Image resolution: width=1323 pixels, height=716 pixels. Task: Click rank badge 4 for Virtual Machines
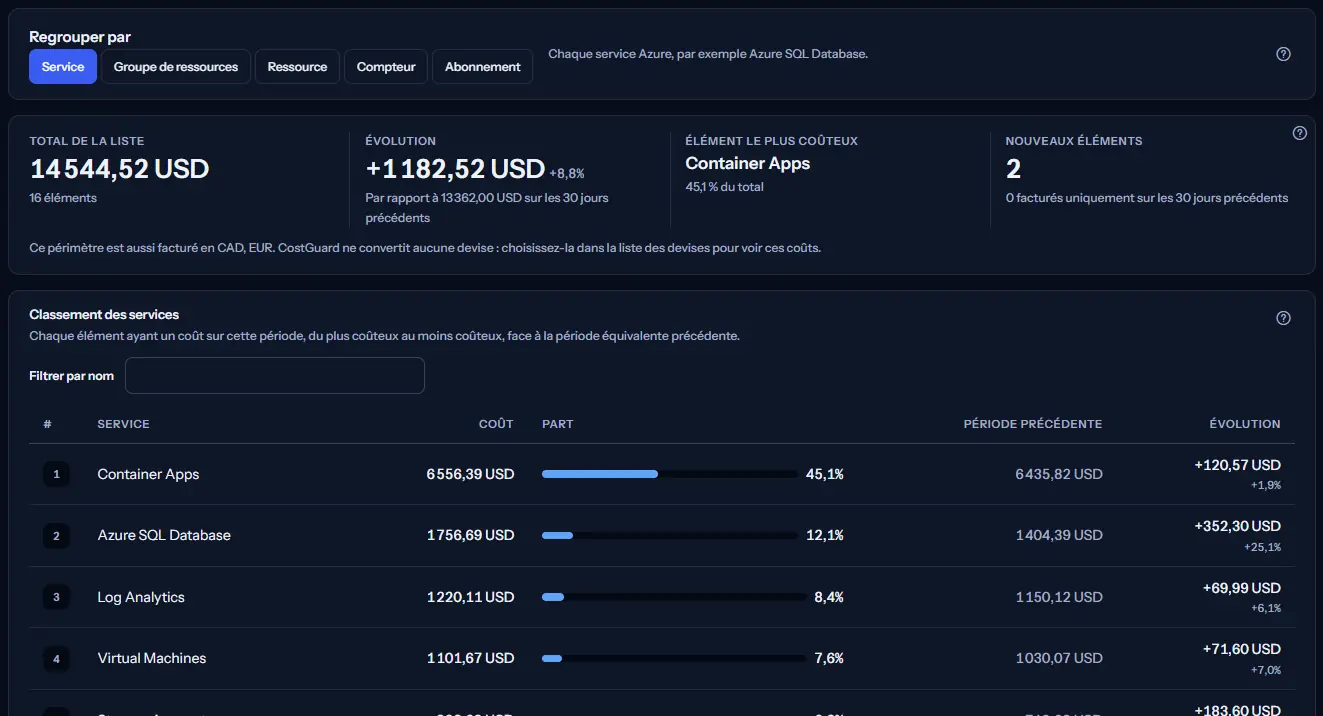pyautogui.click(x=56, y=659)
